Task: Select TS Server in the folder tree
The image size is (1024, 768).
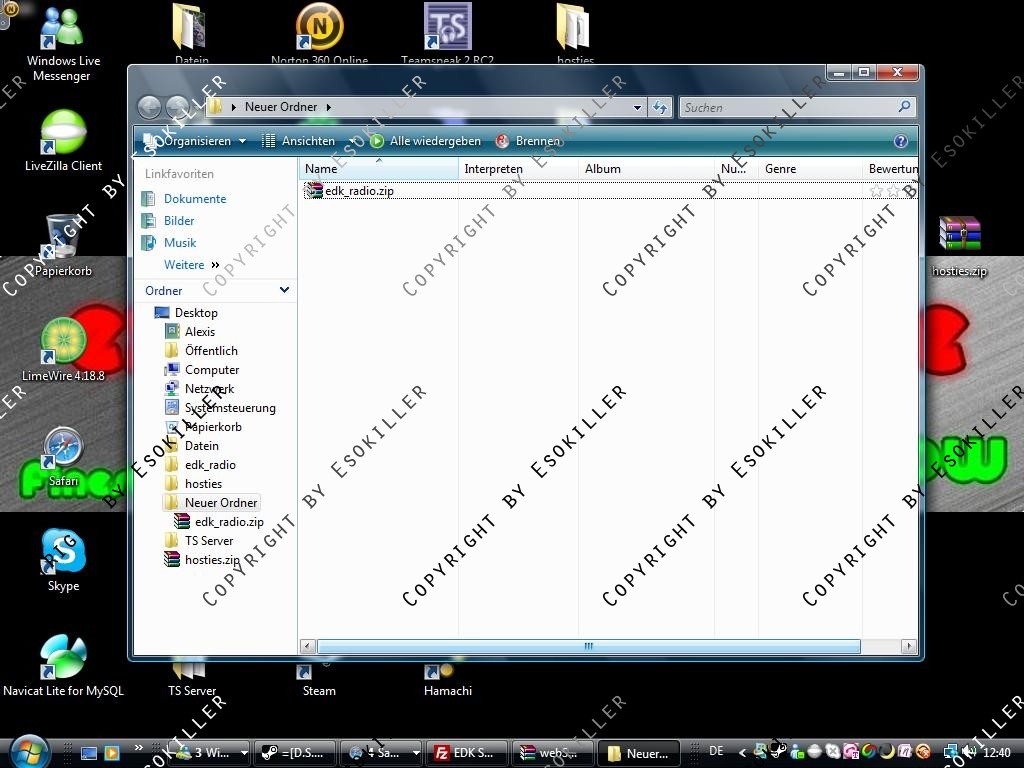Action: (x=208, y=541)
